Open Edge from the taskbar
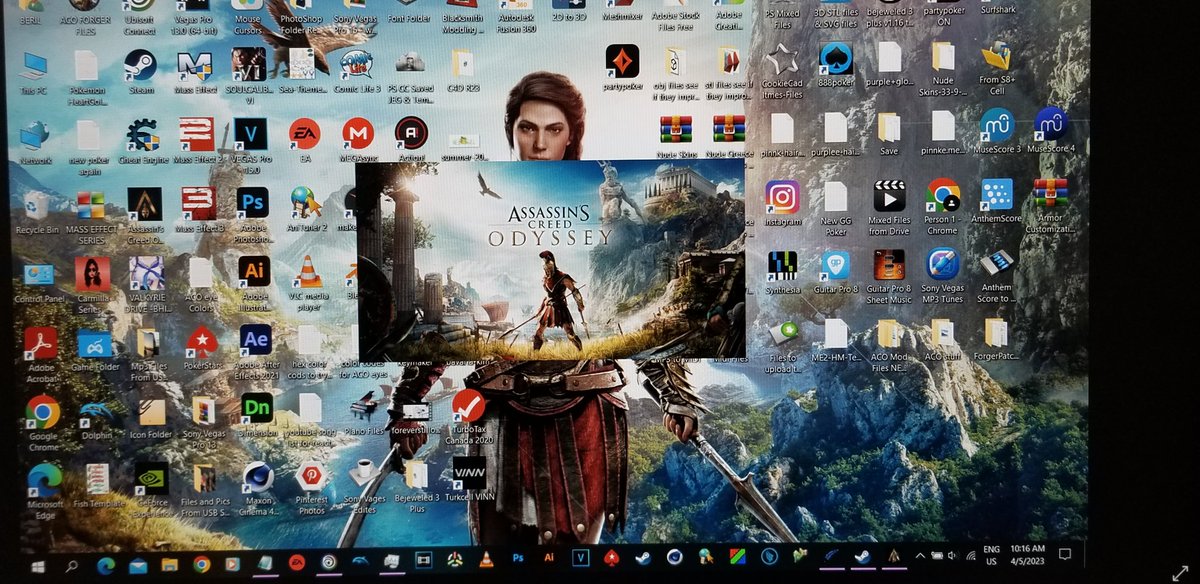This screenshot has width=1200, height=584. (x=105, y=564)
